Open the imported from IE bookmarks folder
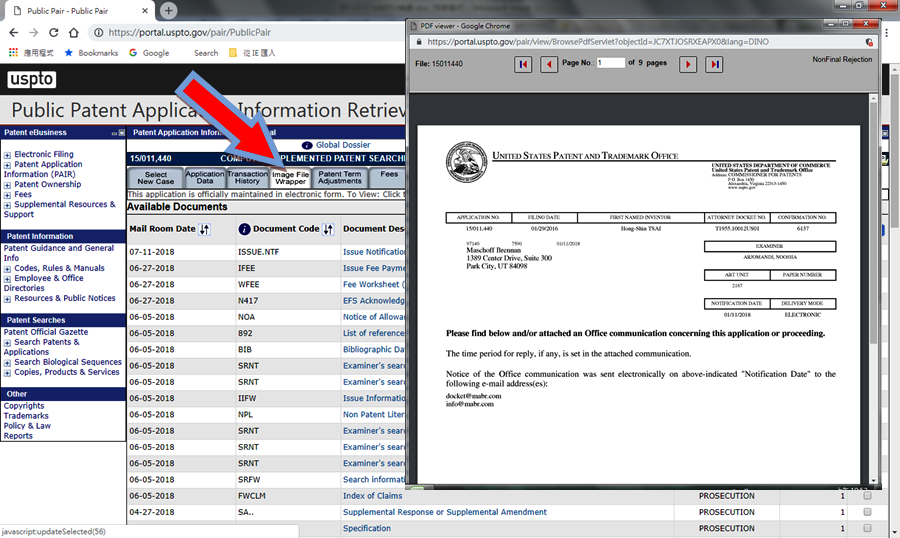 click(253, 53)
